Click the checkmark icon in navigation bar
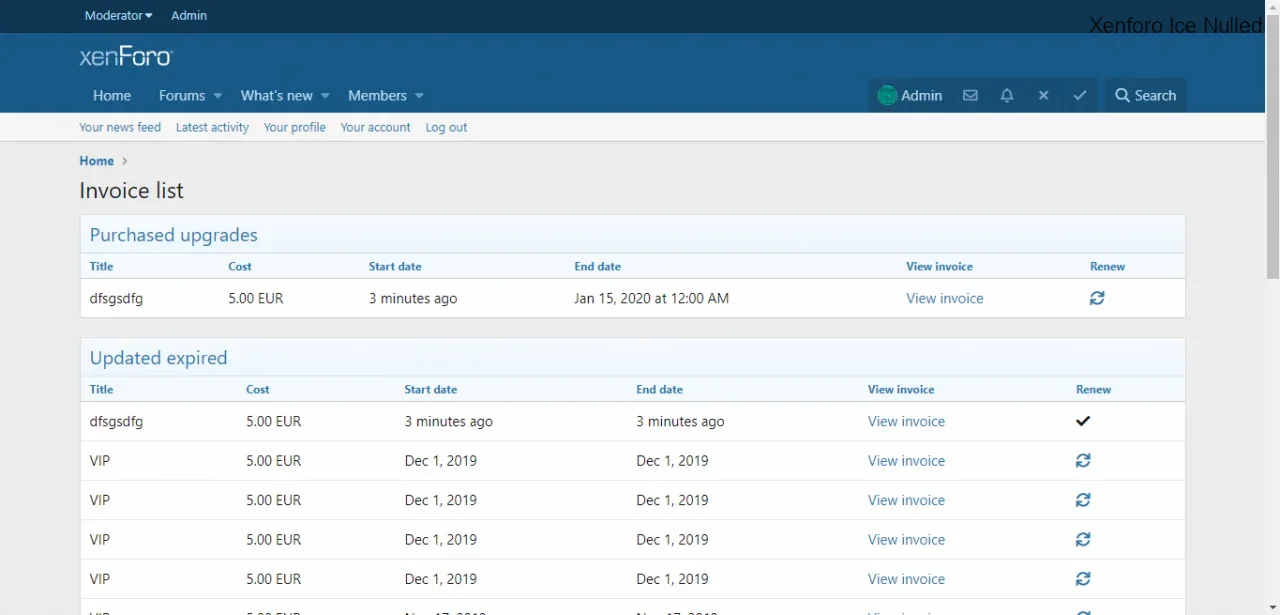The image size is (1280, 615). pyautogui.click(x=1080, y=96)
